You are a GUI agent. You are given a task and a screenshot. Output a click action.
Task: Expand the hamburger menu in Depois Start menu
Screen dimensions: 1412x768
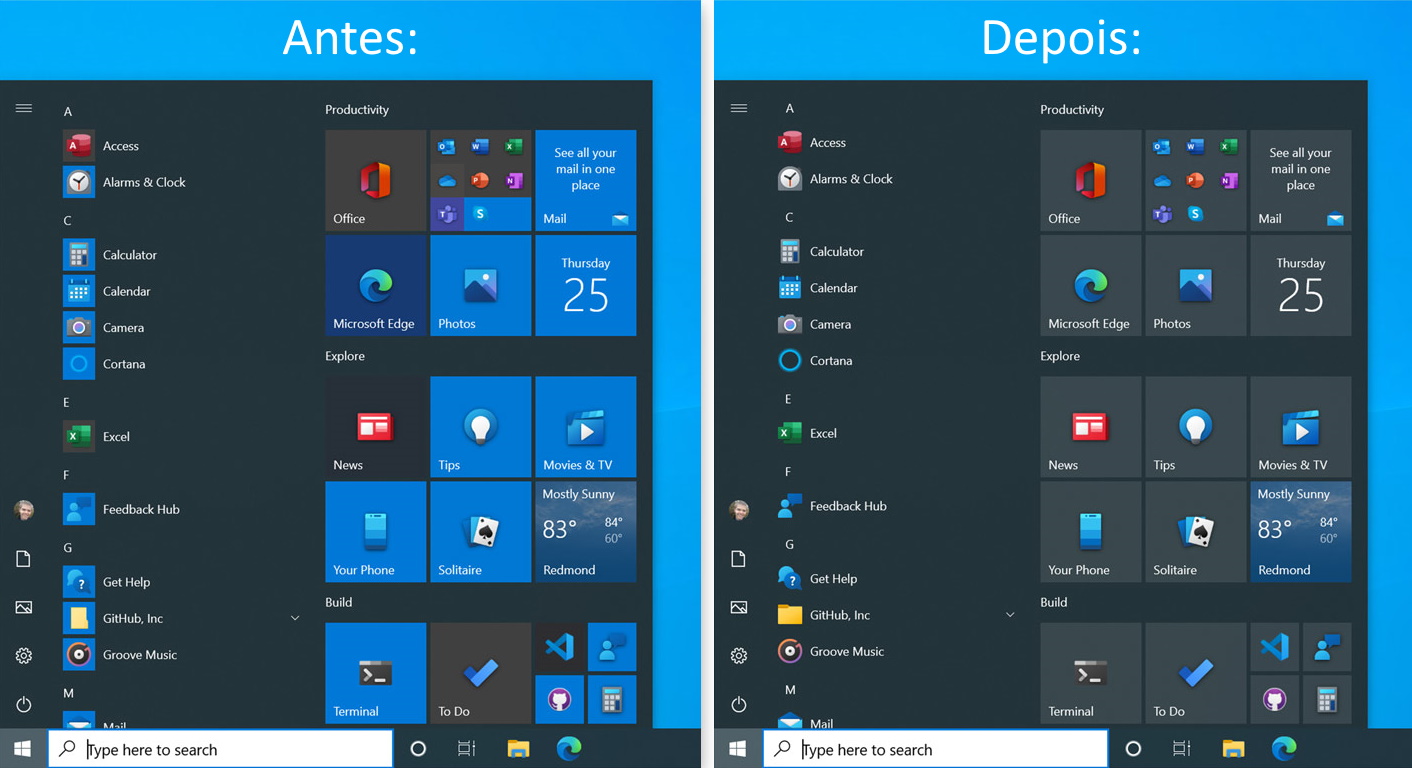(739, 108)
